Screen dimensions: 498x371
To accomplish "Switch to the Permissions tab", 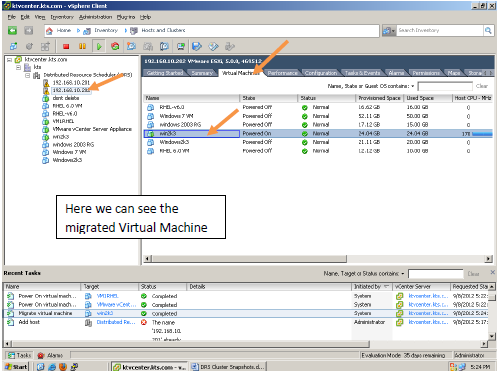I will pyautogui.click(x=426, y=73).
